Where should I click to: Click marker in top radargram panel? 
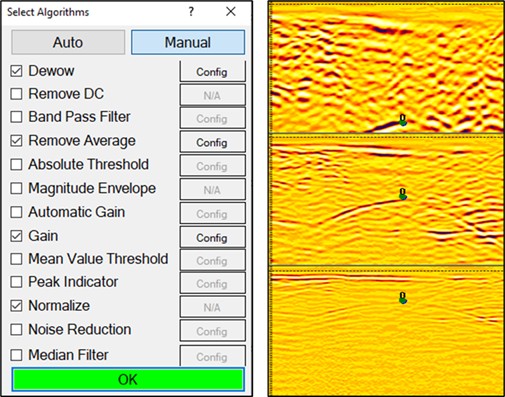tap(403, 120)
